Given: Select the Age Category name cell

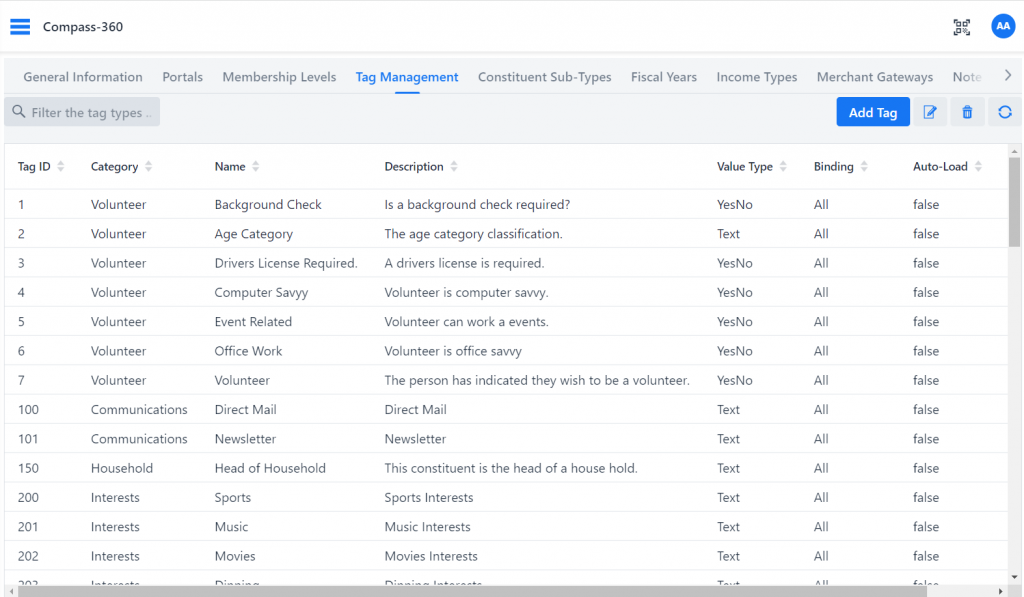Looking at the screenshot, I should tap(253, 234).
